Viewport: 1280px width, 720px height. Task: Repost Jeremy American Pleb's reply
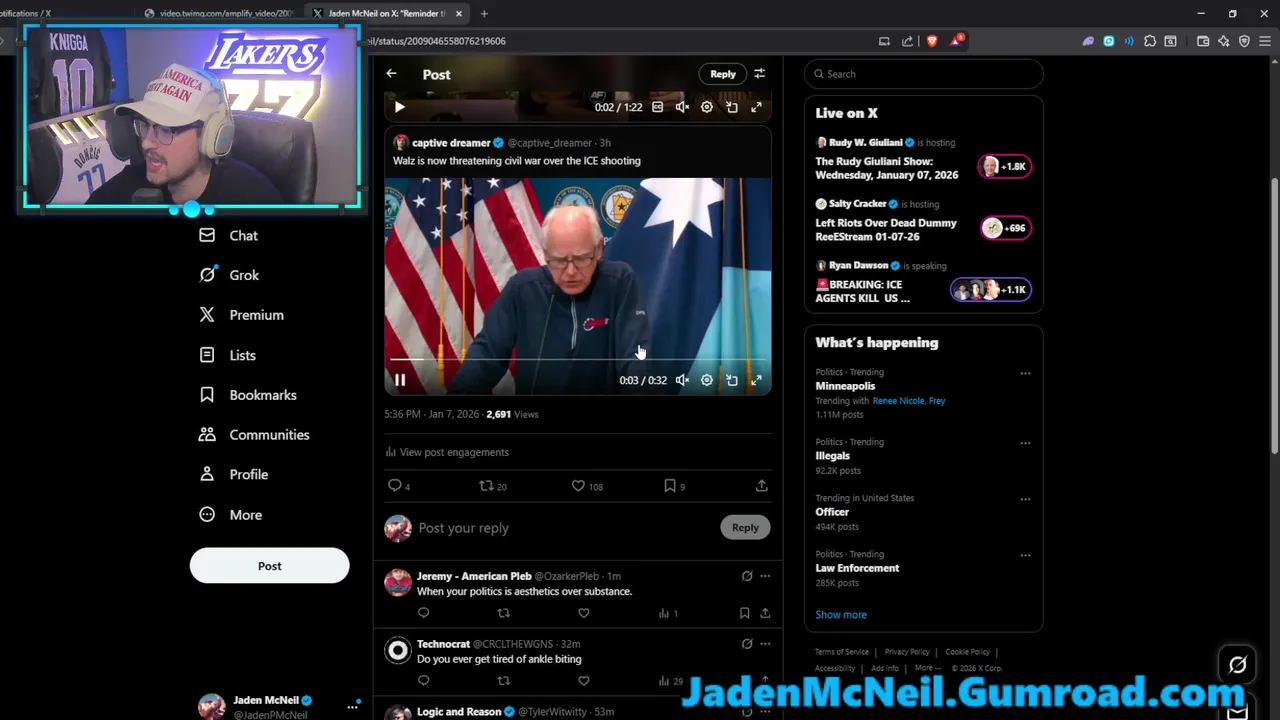point(503,613)
